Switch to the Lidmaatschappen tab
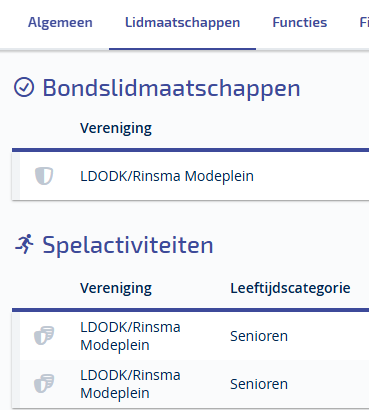The height and width of the screenshot is (410, 369). coord(182,22)
